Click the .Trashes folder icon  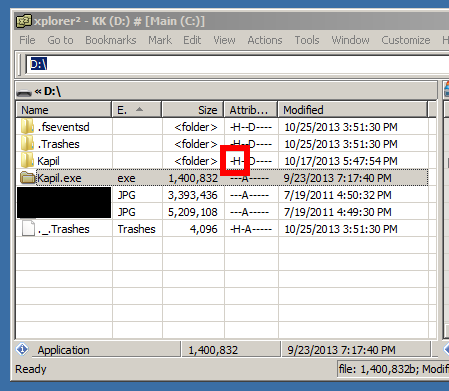[27, 144]
